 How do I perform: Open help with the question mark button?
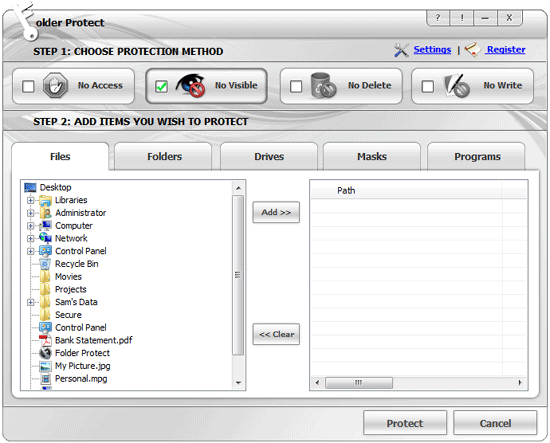tap(438, 18)
